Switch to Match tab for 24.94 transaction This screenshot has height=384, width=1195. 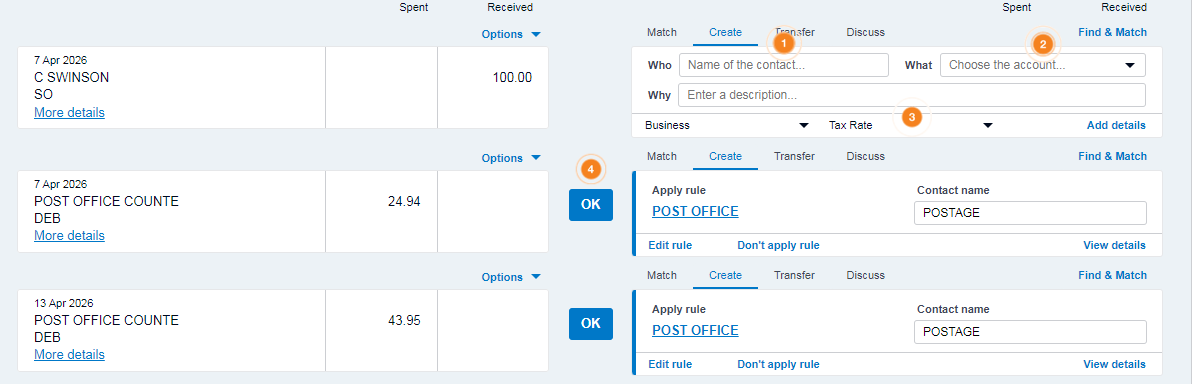pyautogui.click(x=662, y=156)
